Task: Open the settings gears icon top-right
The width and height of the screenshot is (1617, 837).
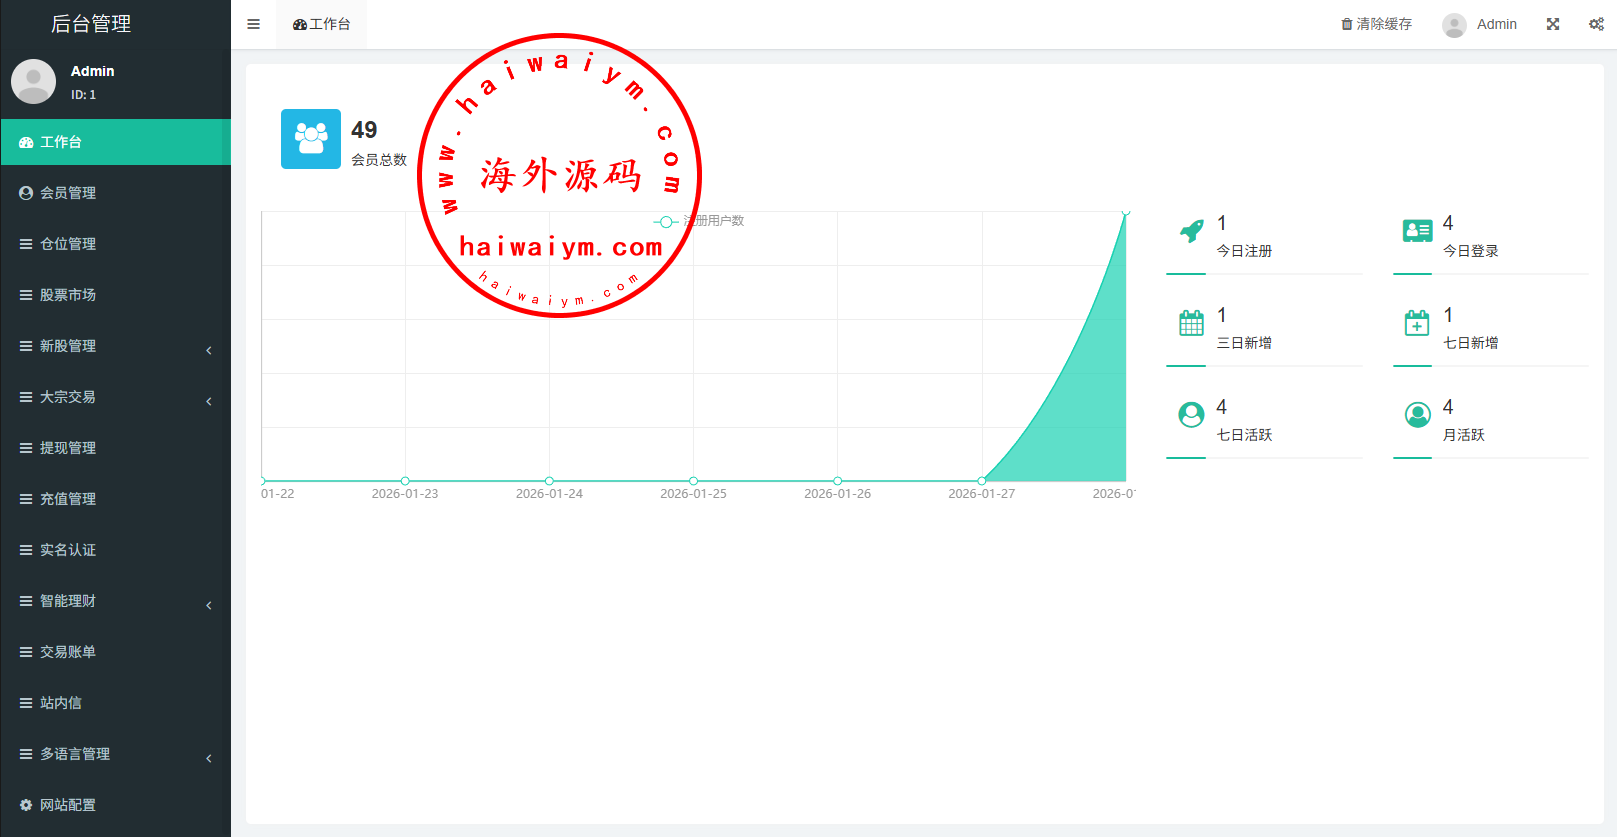Action: [x=1596, y=24]
